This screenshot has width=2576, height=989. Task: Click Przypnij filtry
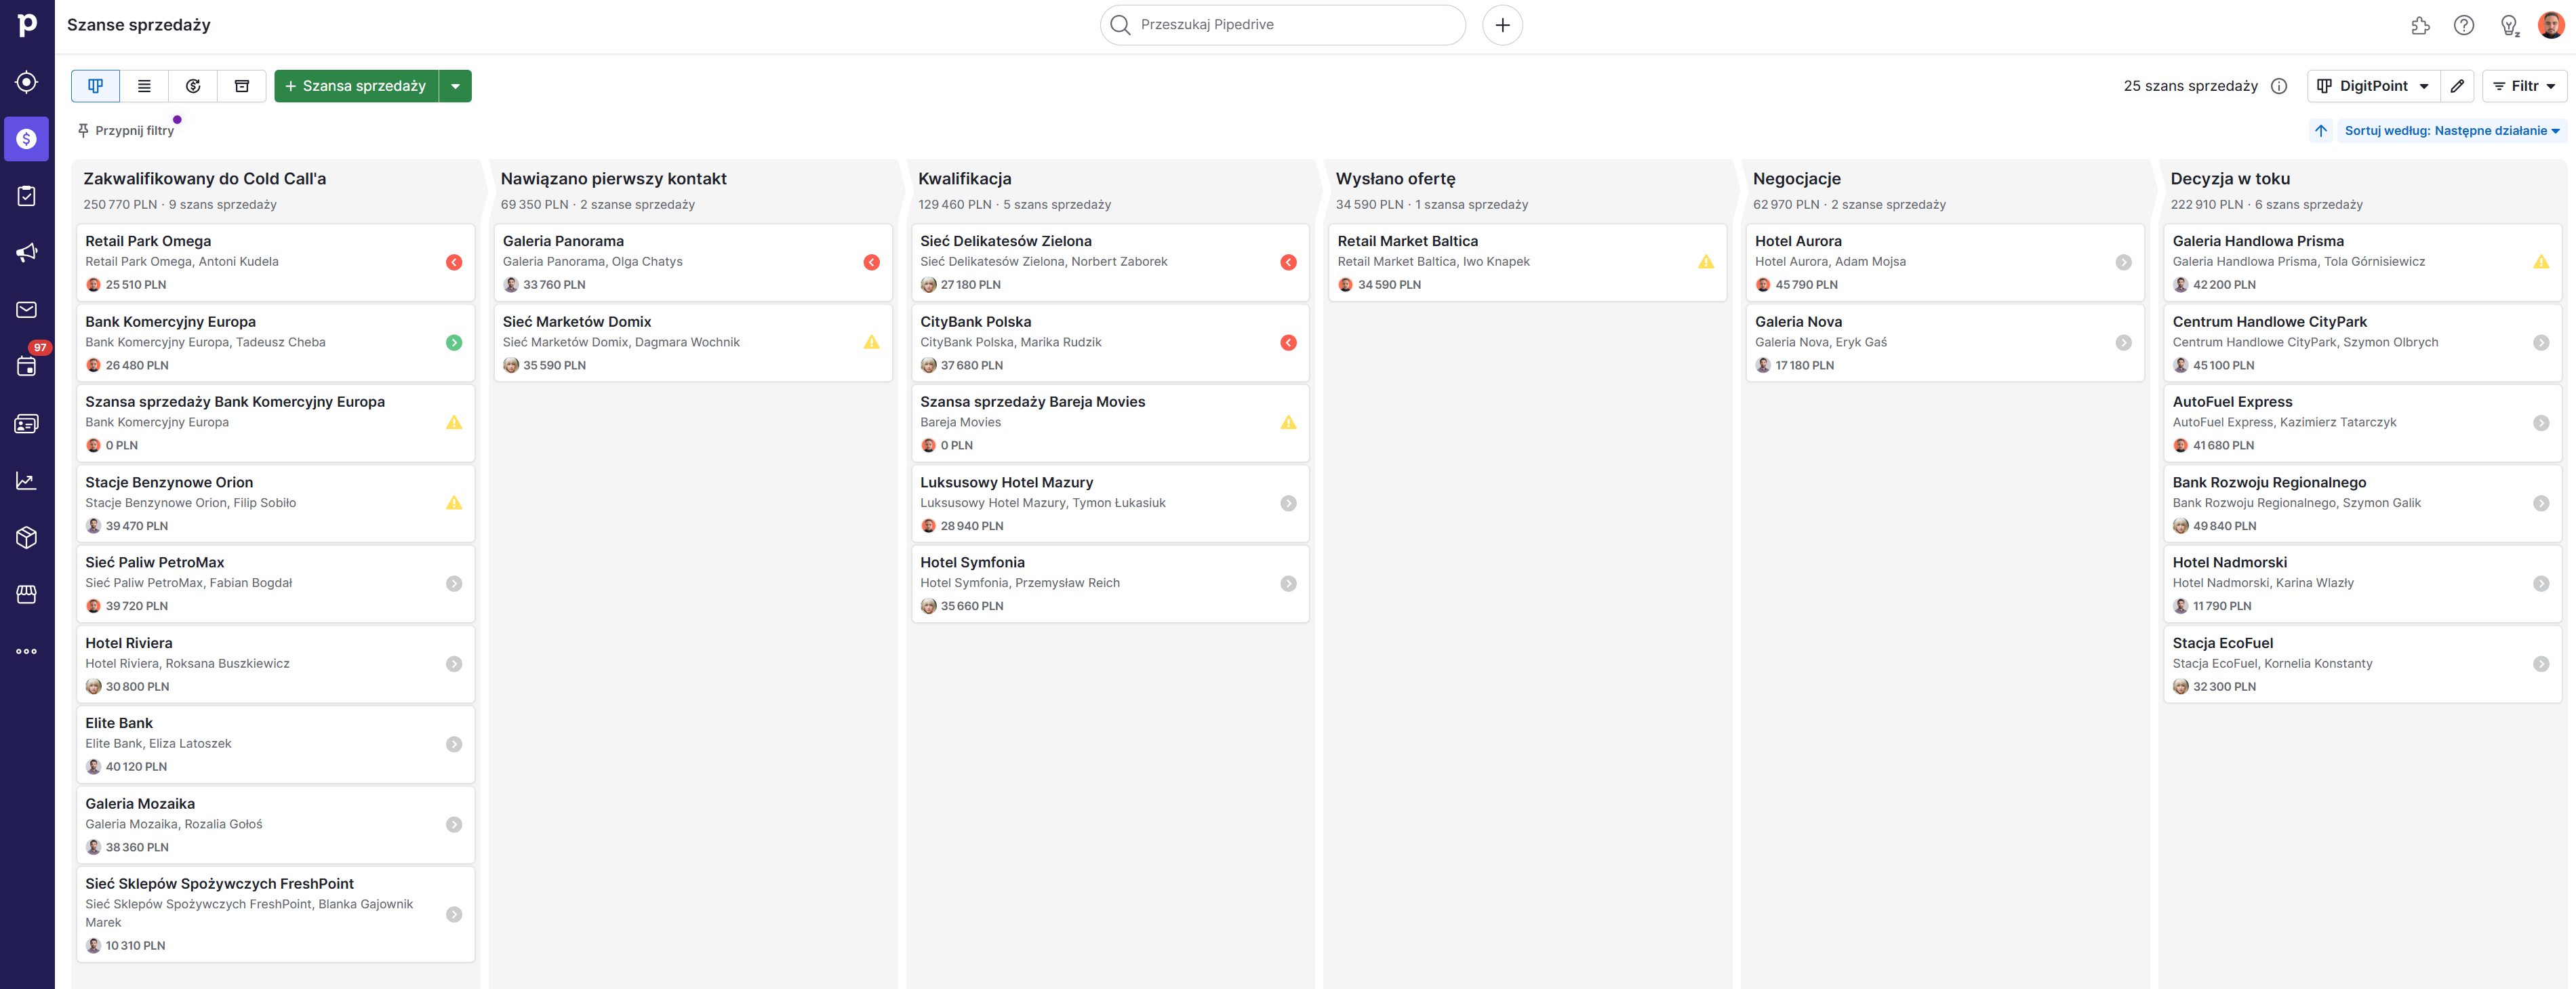[x=126, y=131]
